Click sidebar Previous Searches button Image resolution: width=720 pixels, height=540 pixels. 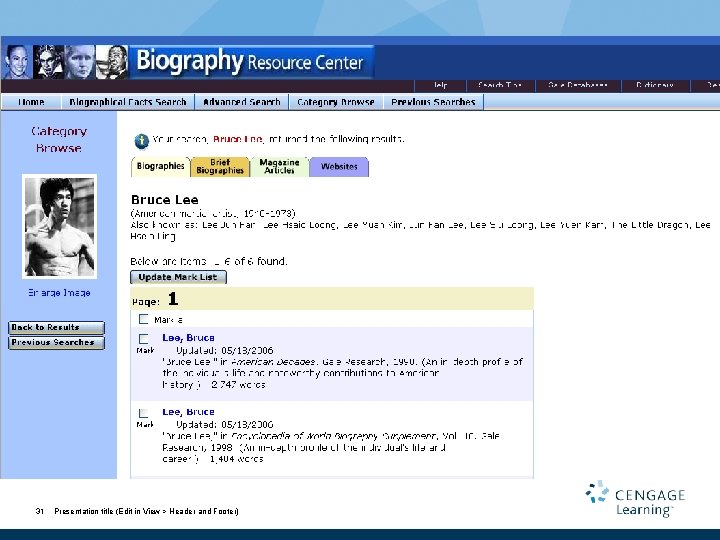(56, 343)
